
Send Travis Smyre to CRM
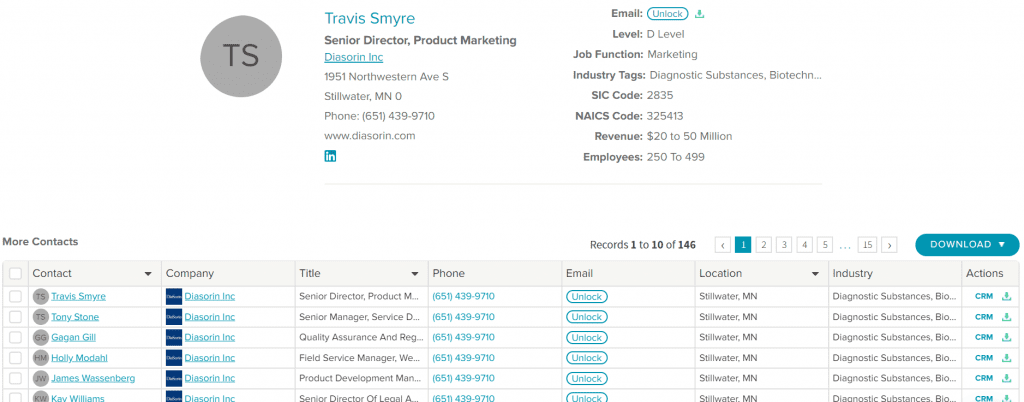pos(984,296)
